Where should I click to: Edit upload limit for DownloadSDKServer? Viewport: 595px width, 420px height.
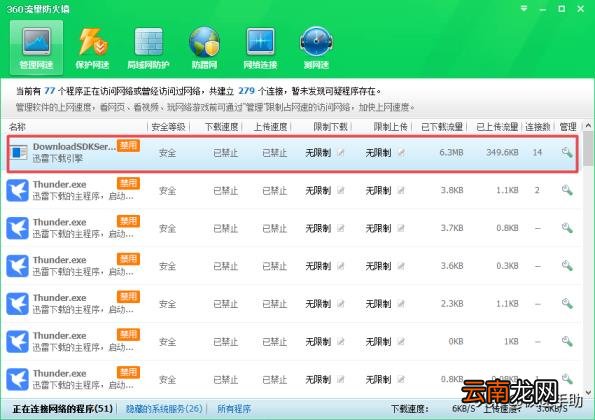(401, 153)
